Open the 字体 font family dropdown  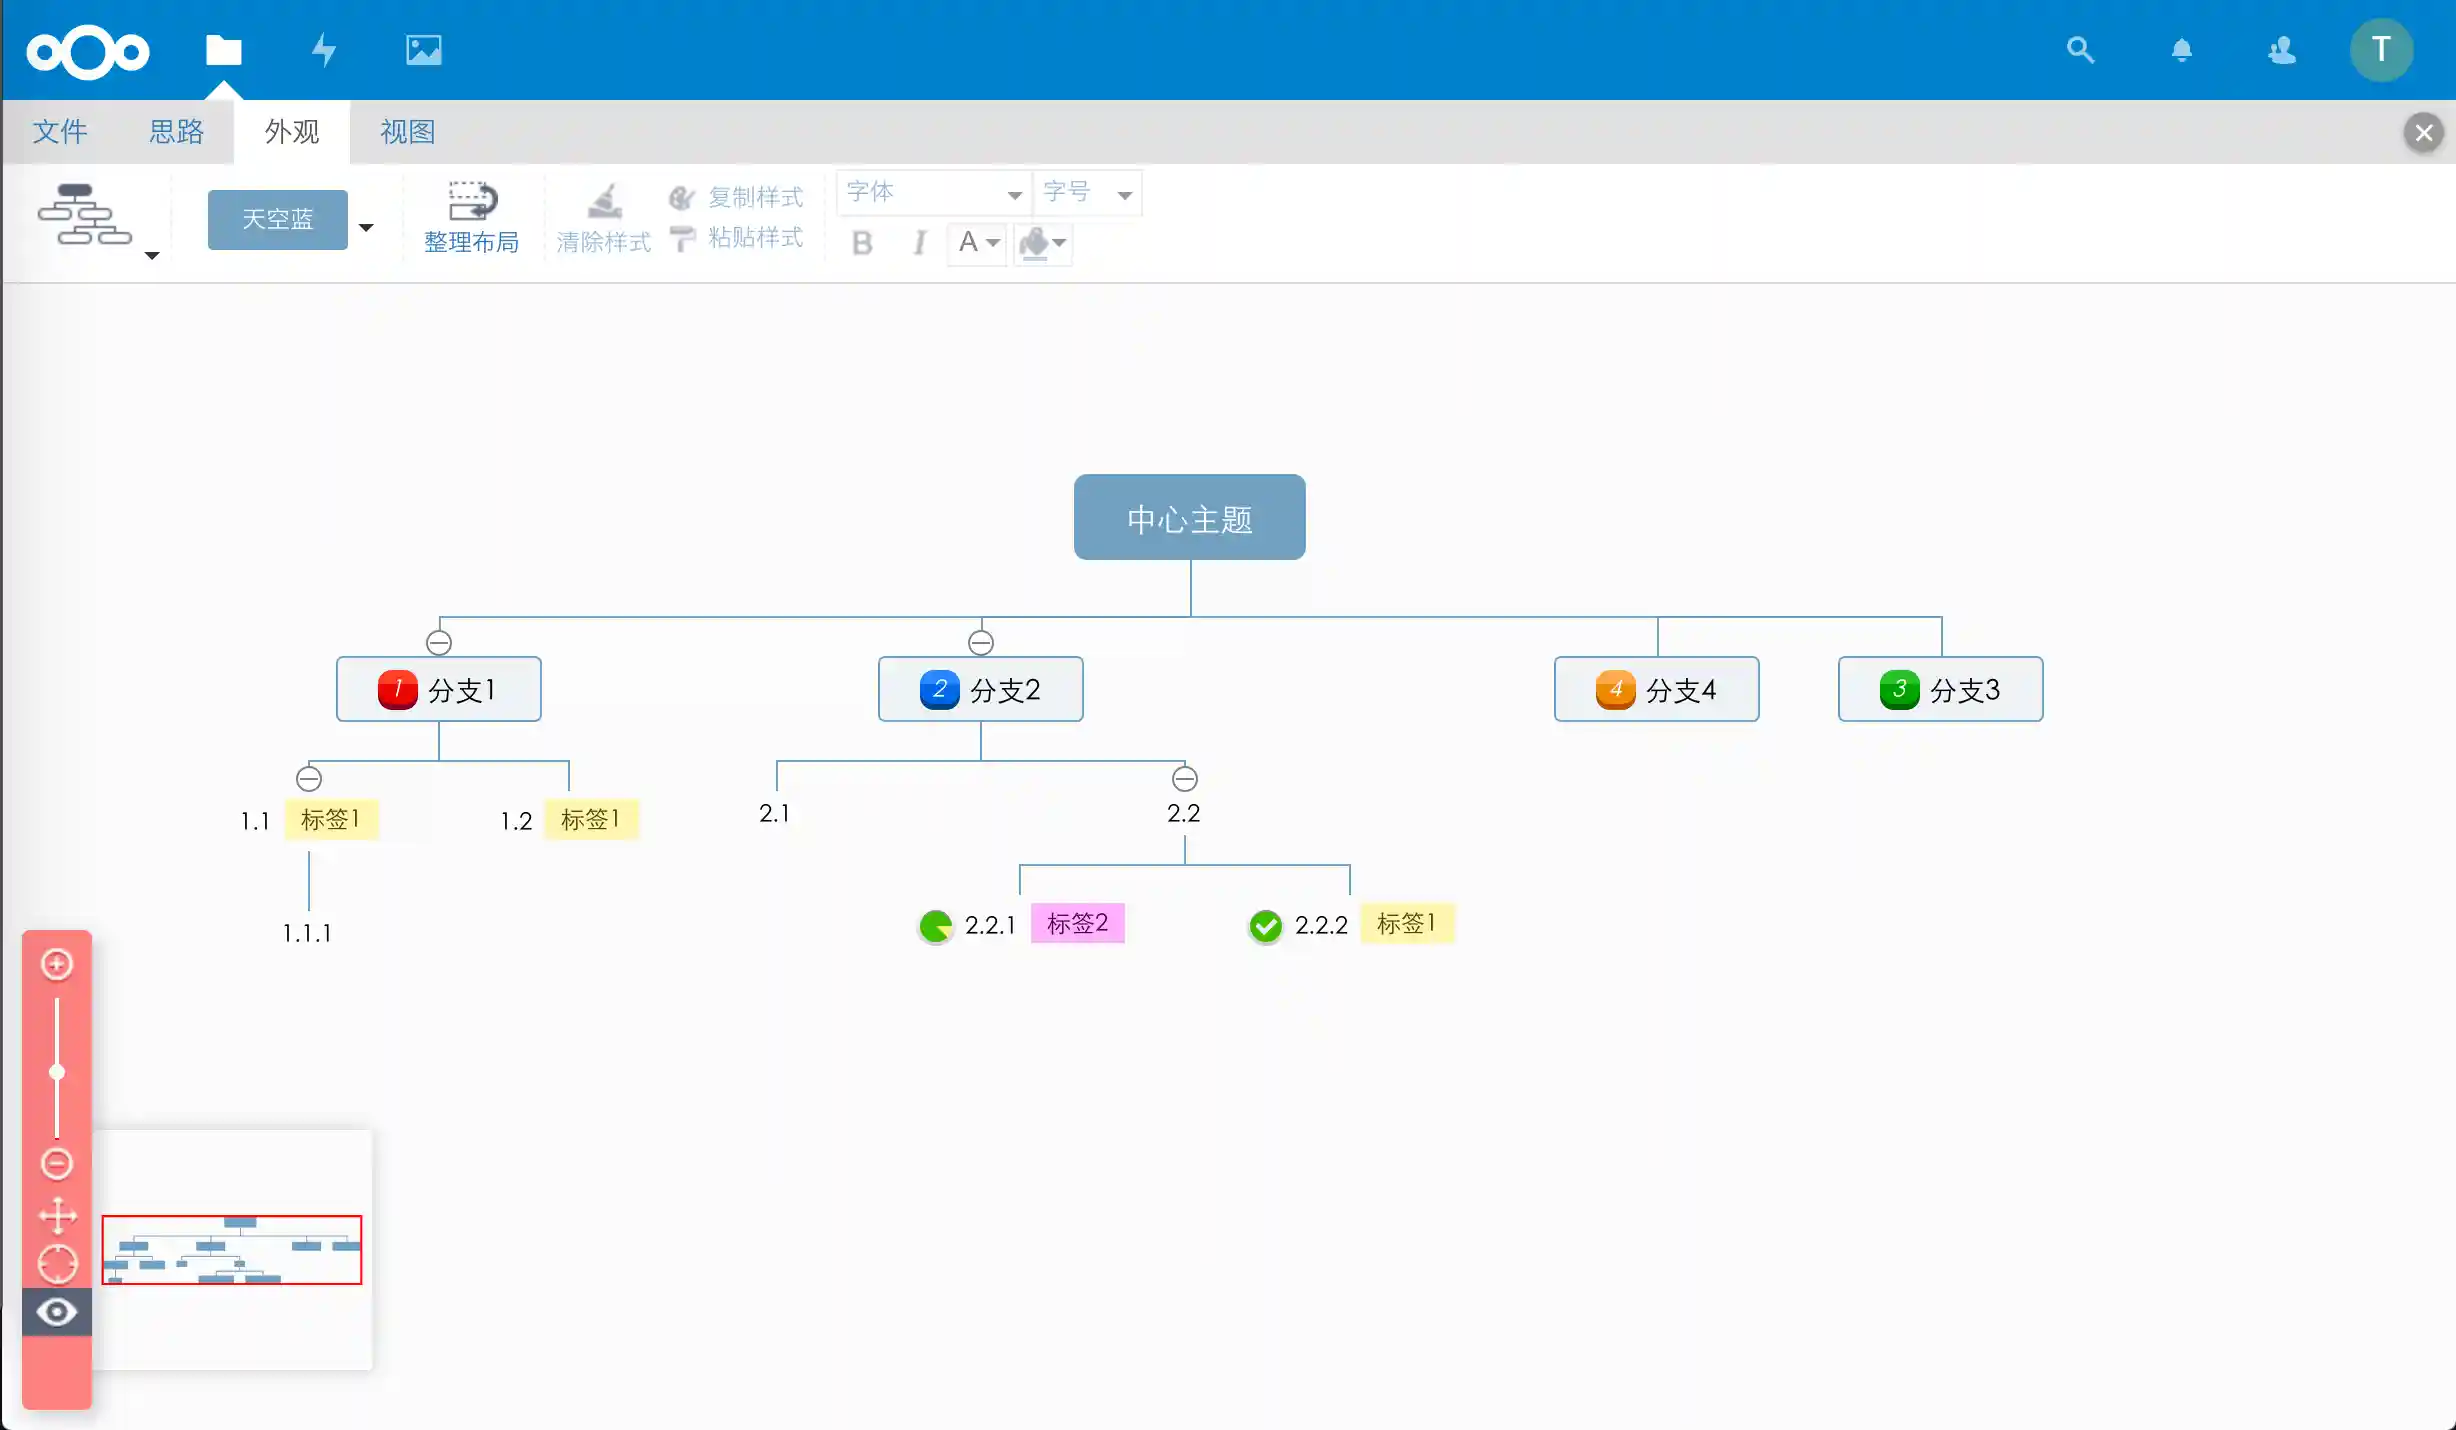pos(931,192)
